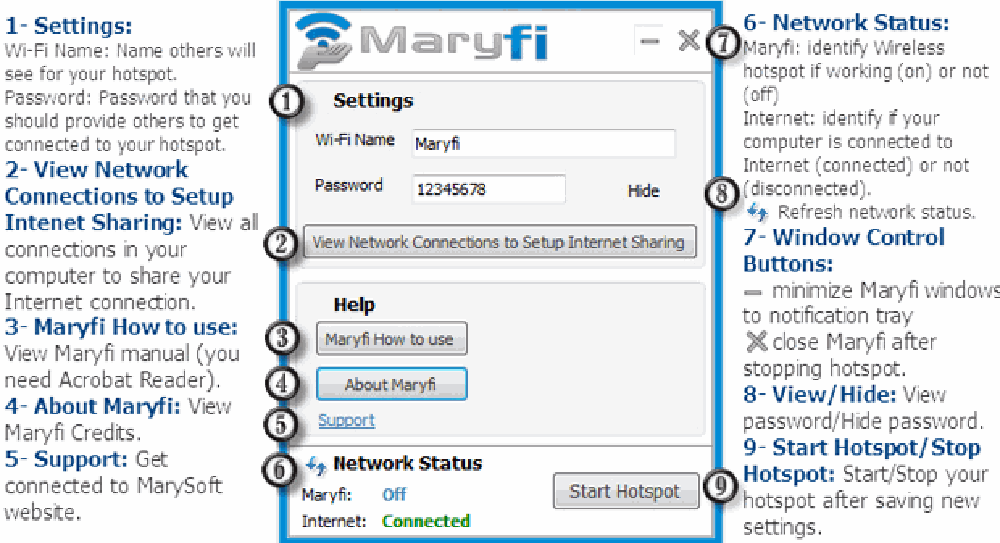This screenshot has height=543, width=1000.
Task: Click '8- View/Hide:' description heading
Action: (x=820, y=395)
